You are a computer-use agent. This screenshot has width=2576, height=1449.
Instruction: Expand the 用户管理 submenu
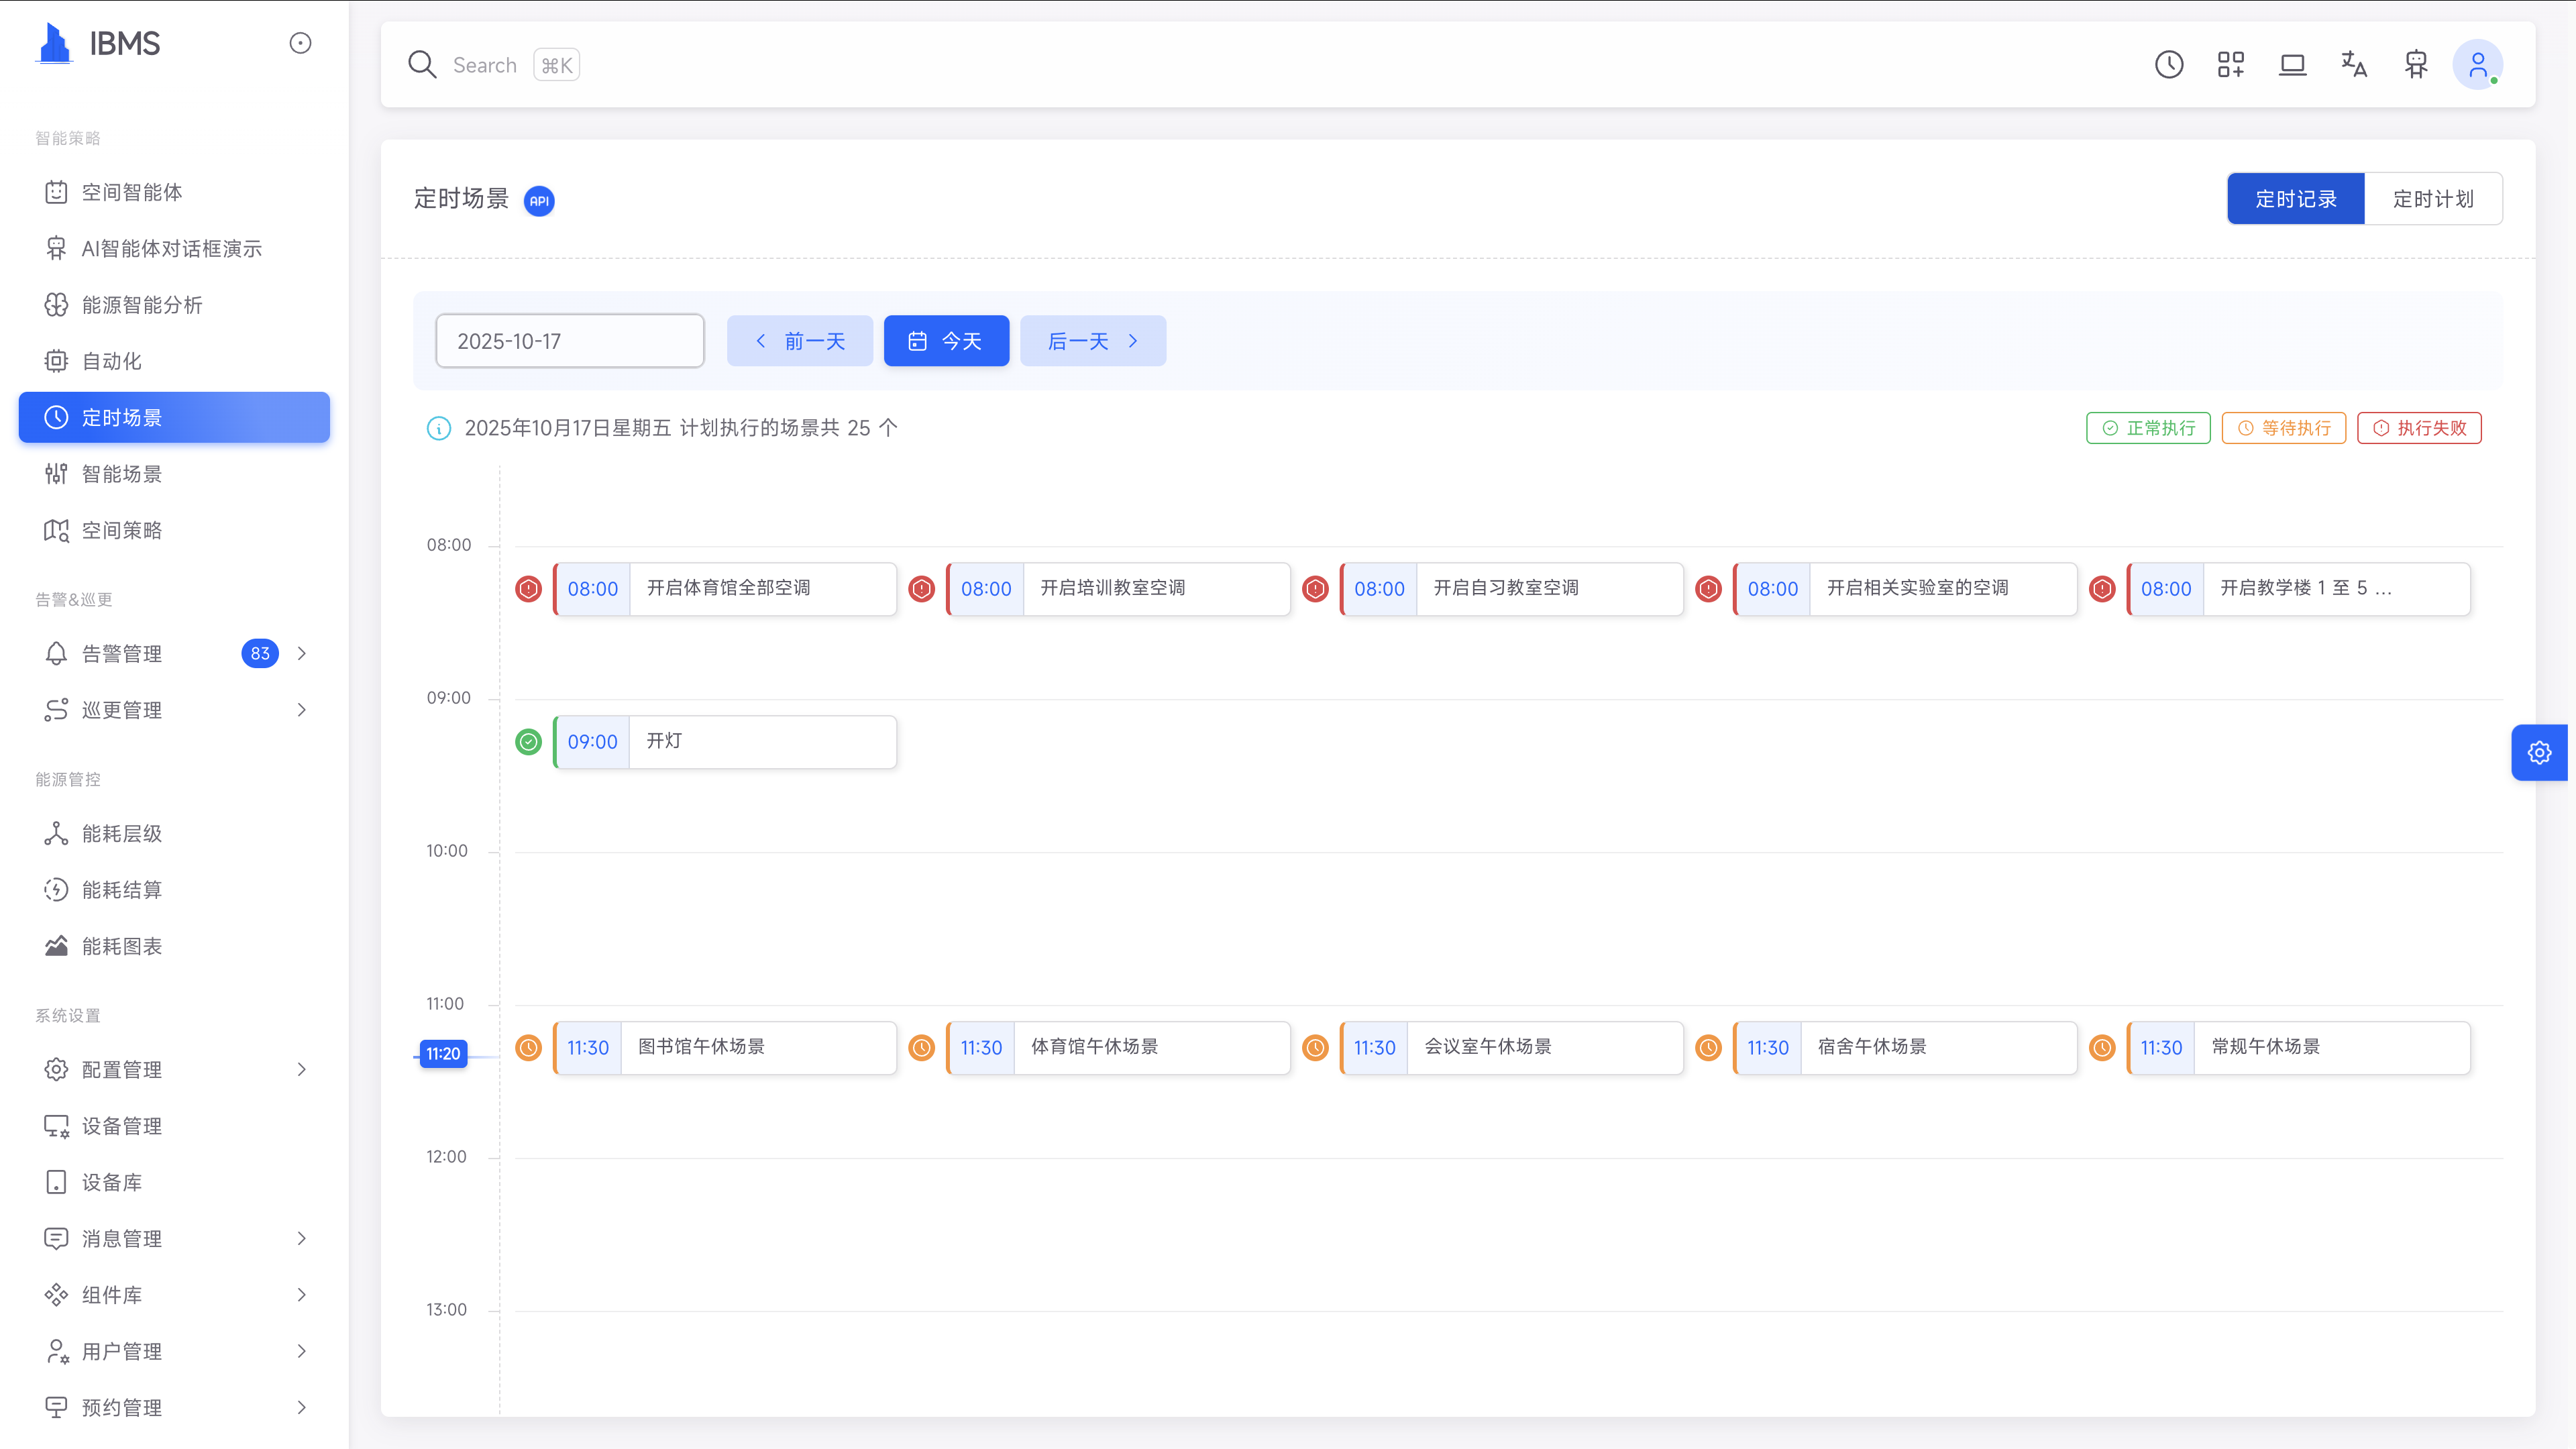tap(174, 1351)
